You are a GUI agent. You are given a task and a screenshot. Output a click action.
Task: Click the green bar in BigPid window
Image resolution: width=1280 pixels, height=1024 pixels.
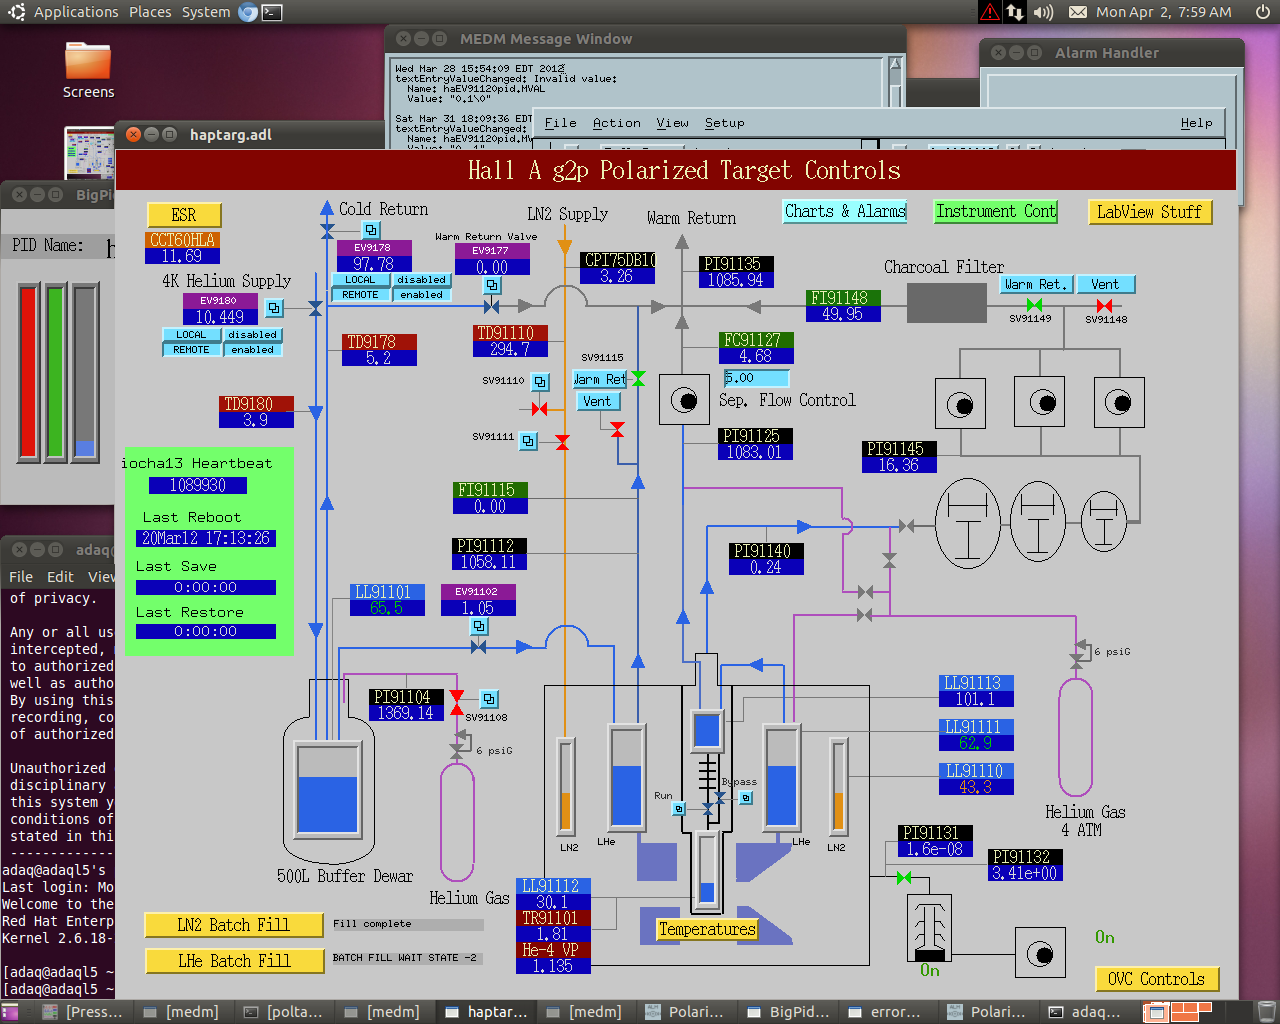tap(56, 372)
